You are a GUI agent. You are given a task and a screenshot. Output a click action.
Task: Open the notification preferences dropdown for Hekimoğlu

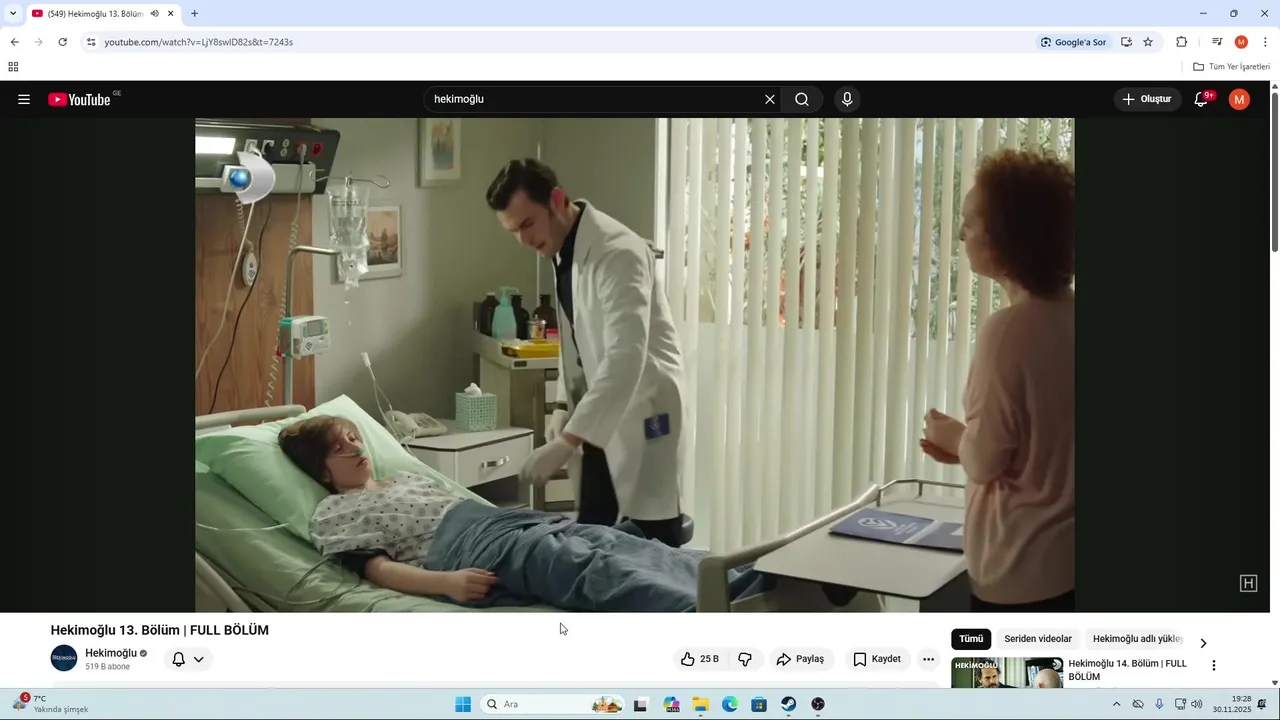pos(188,659)
